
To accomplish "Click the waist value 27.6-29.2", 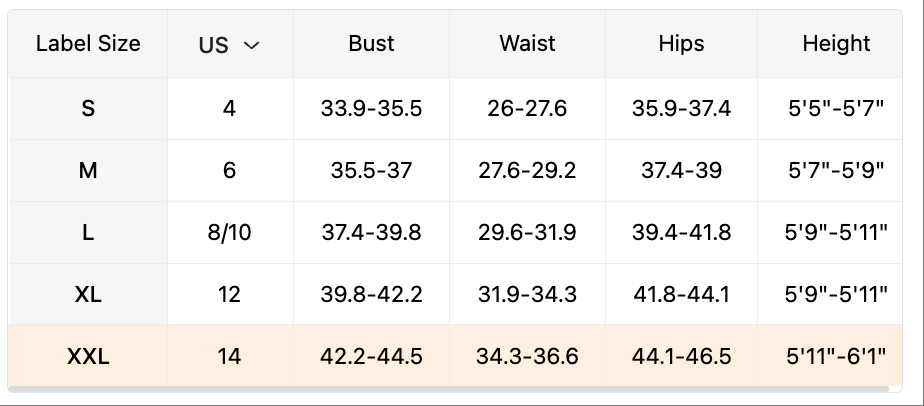I will point(527,170).
